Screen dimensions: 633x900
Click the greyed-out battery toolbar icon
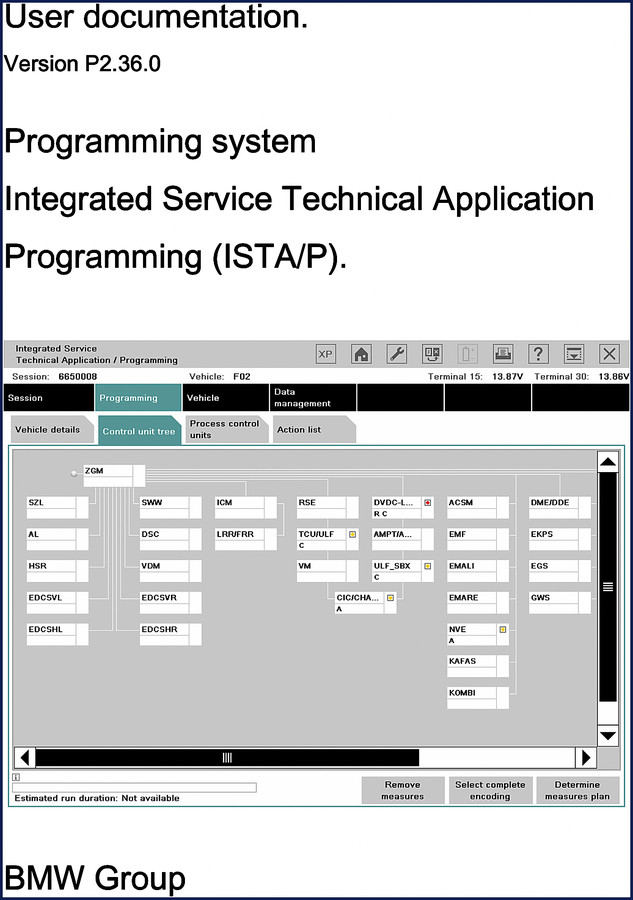click(x=468, y=354)
